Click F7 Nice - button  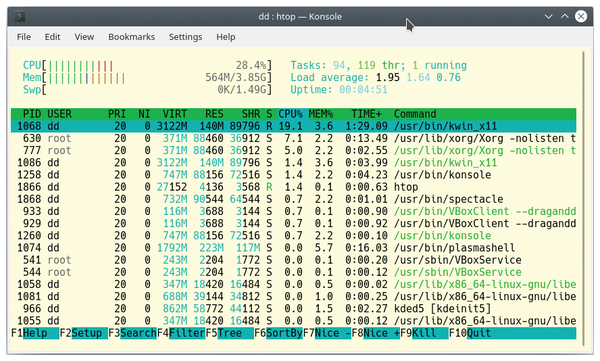click(327, 333)
